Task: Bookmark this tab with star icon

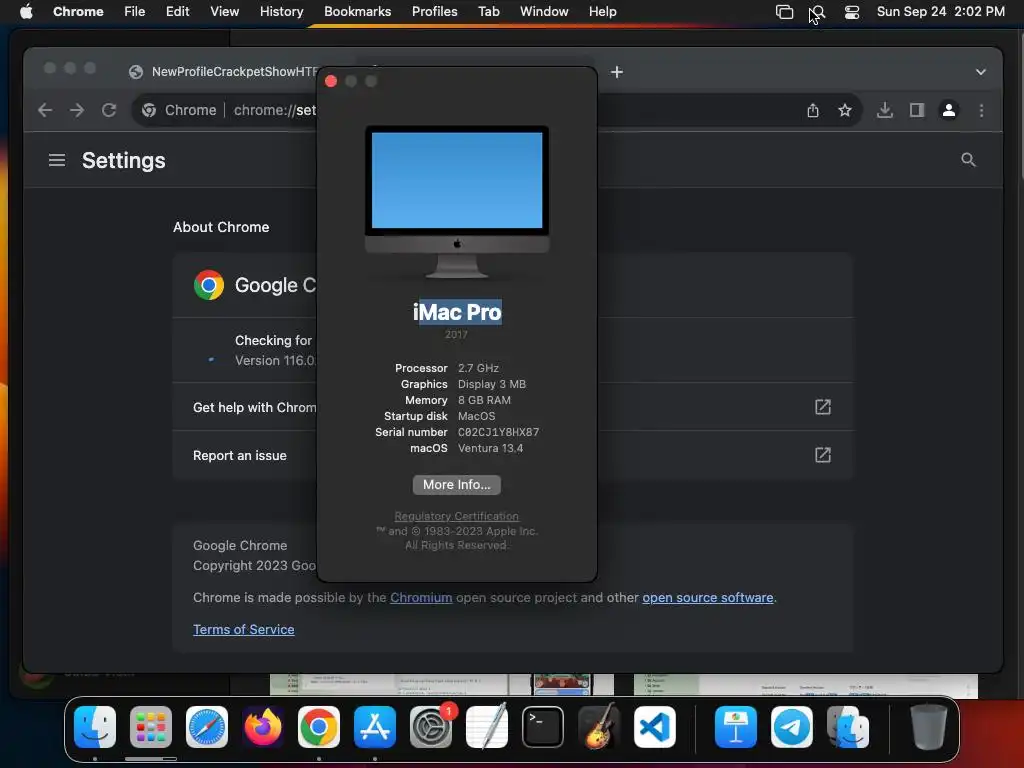Action: pos(844,110)
